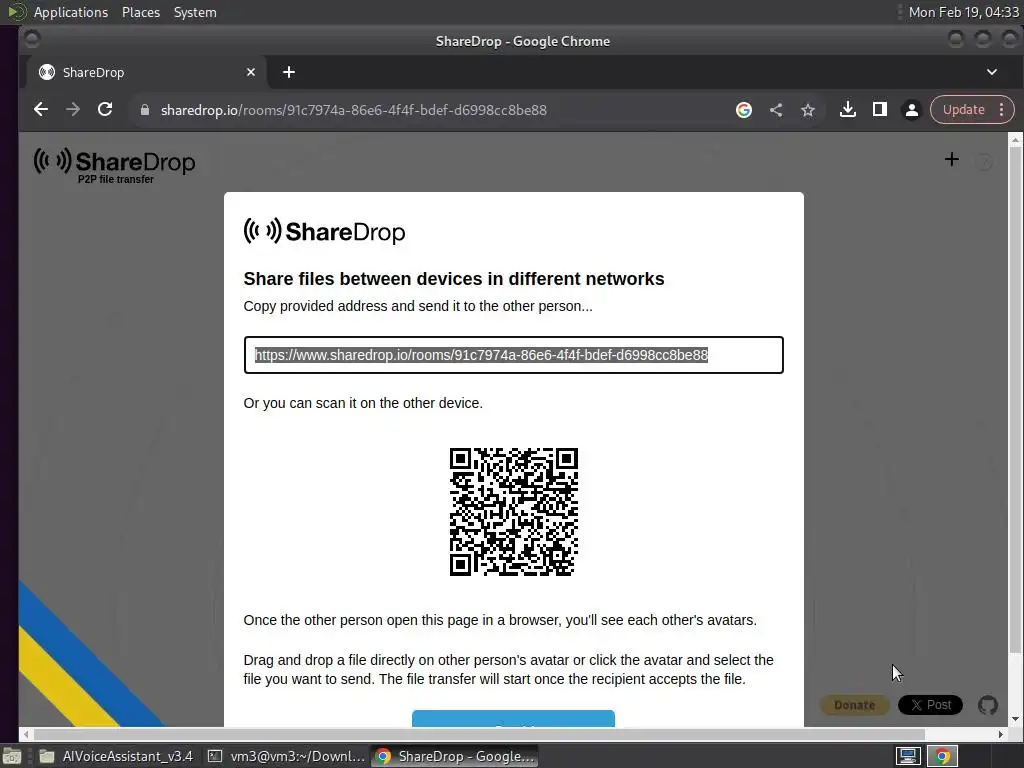Toggle Chrome side panel icon
The width and height of the screenshot is (1024, 768).
coord(880,110)
